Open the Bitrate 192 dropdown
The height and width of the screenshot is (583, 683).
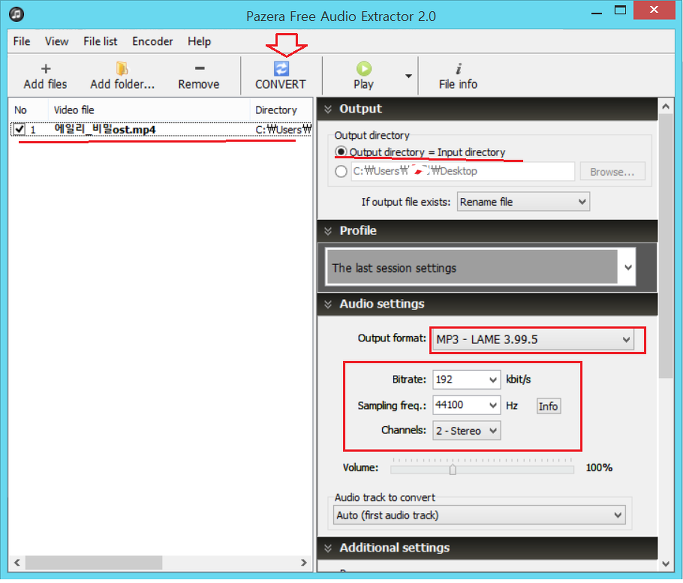click(x=466, y=380)
